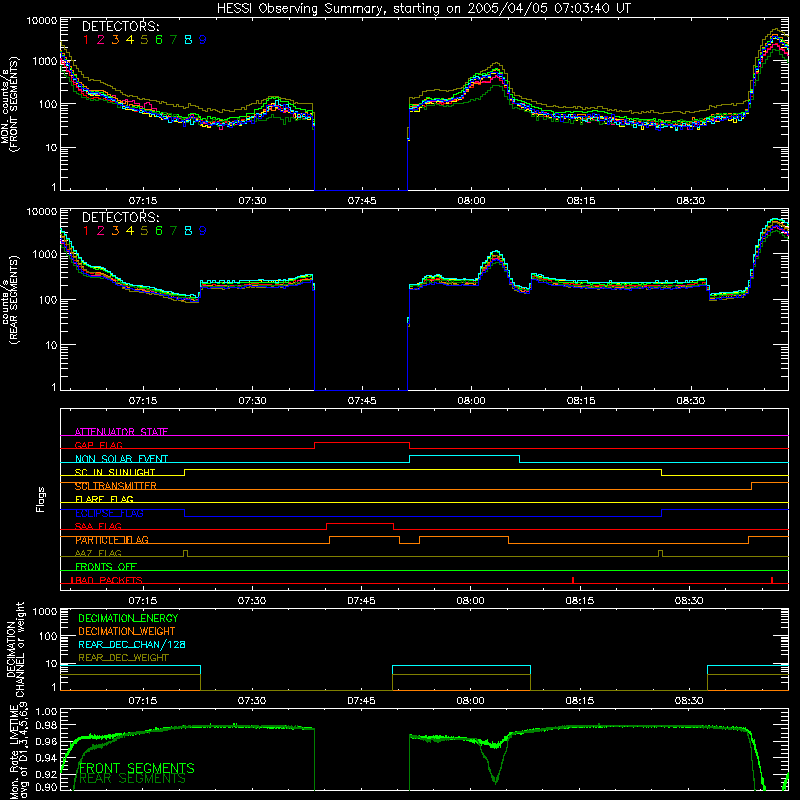Viewport: 800px width, 800px height.
Task: Click 07:30 tick label below the decimation panel
Action: click(x=252, y=701)
